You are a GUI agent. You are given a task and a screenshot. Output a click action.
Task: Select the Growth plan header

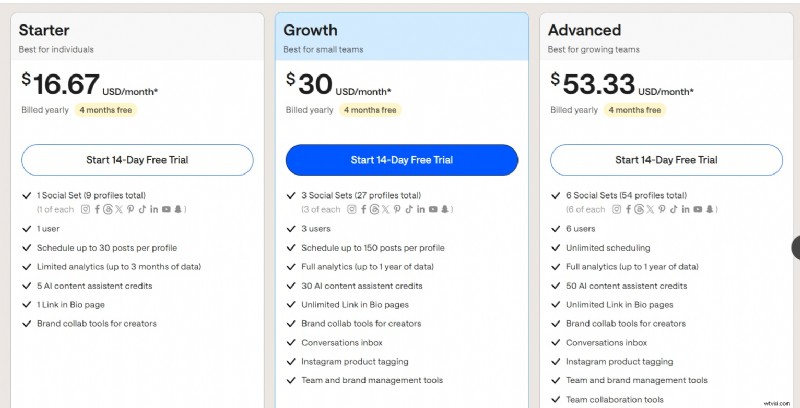tap(402, 37)
